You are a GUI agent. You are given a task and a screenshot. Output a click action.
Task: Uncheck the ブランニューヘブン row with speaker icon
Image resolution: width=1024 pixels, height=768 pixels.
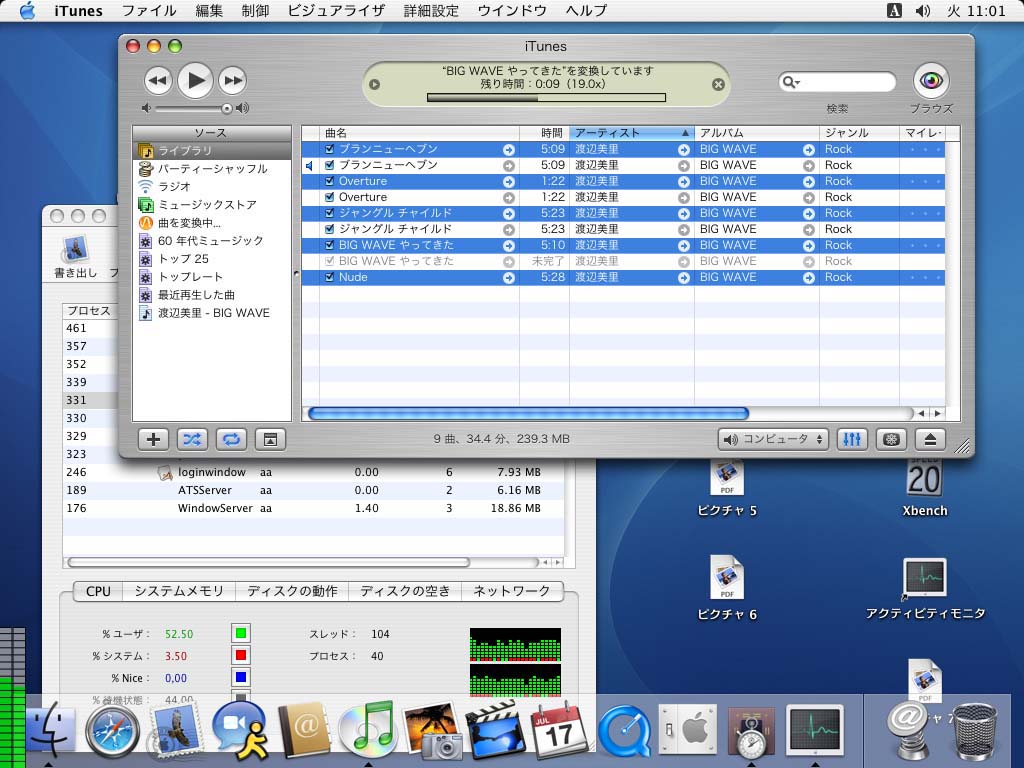(330, 165)
